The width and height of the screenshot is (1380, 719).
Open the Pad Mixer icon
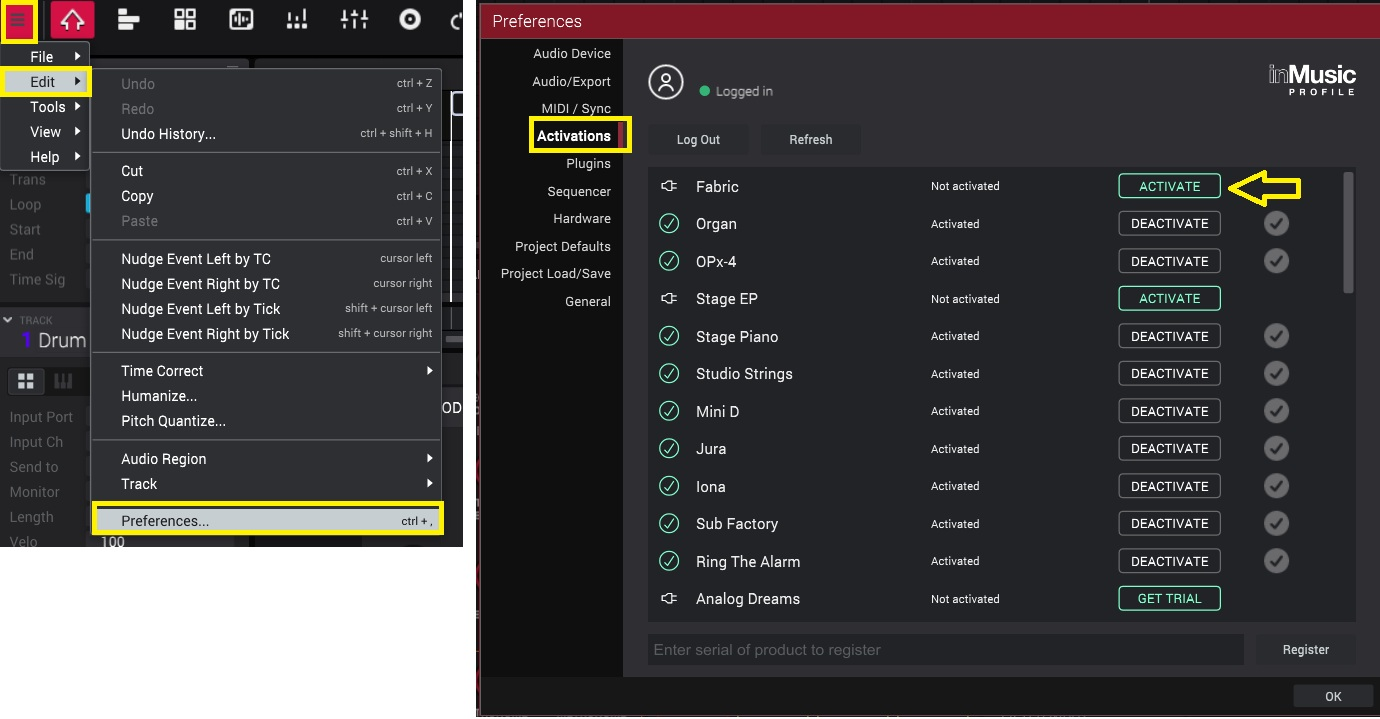(297, 19)
